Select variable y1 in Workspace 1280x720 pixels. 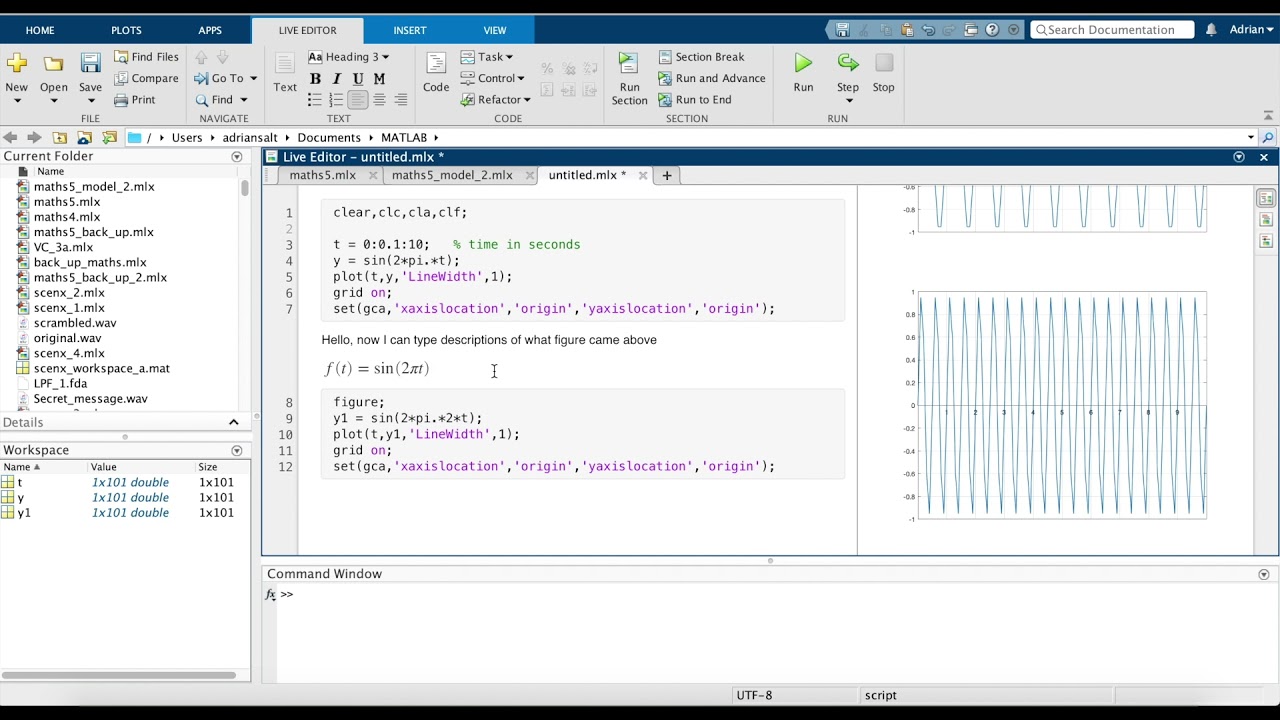24,513
